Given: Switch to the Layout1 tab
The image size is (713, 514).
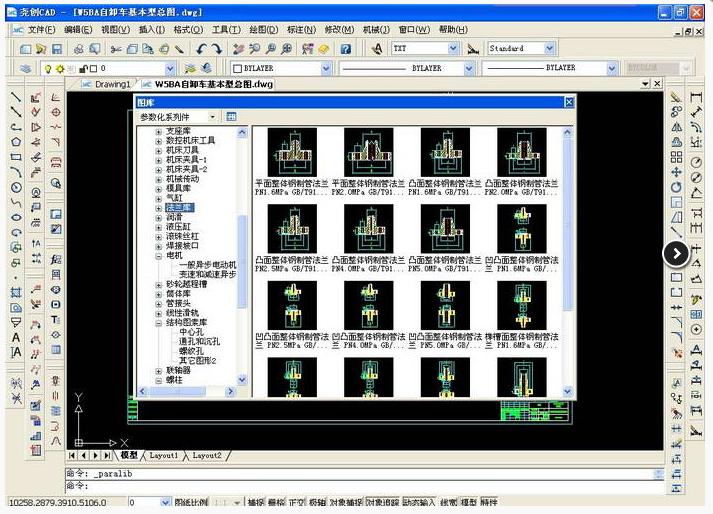Looking at the screenshot, I should [x=164, y=455].
